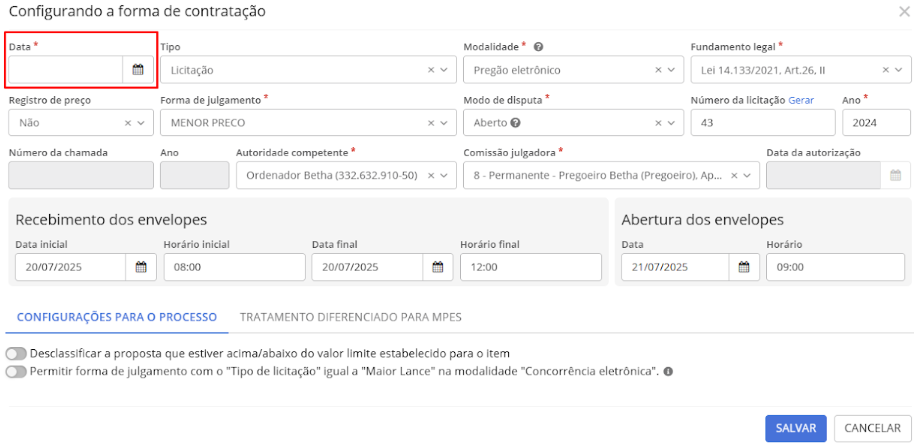The image size is (914, 448).
Task: Click Abertura Data field showing 21/07/2025
Action: [675, 267]
